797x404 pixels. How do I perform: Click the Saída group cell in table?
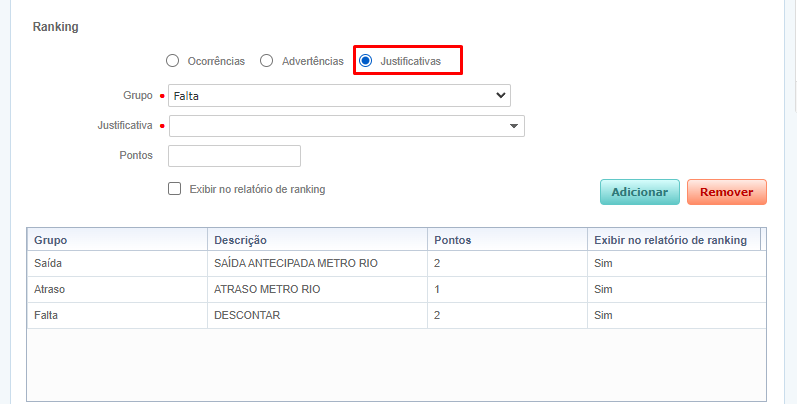tap(49, 263)
